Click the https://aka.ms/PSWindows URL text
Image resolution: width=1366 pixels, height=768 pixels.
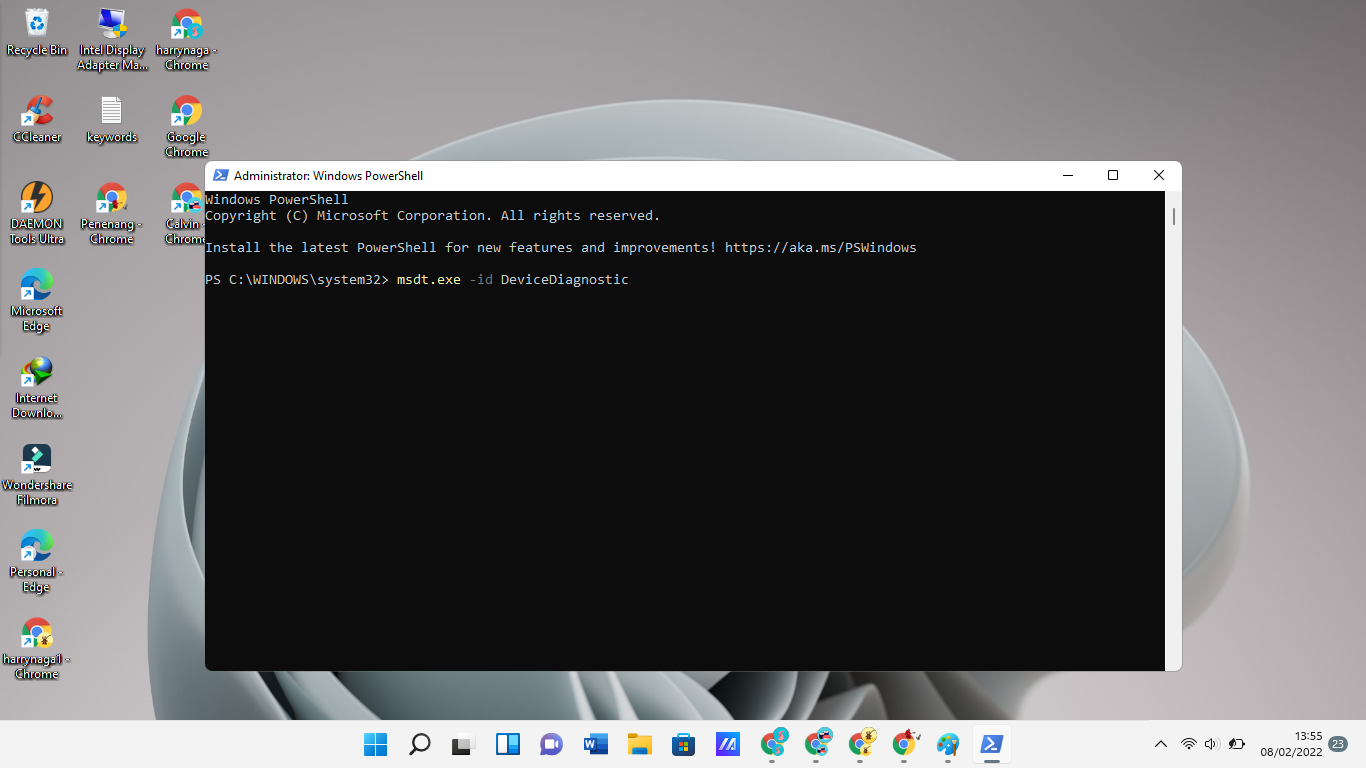click(821, 247)
